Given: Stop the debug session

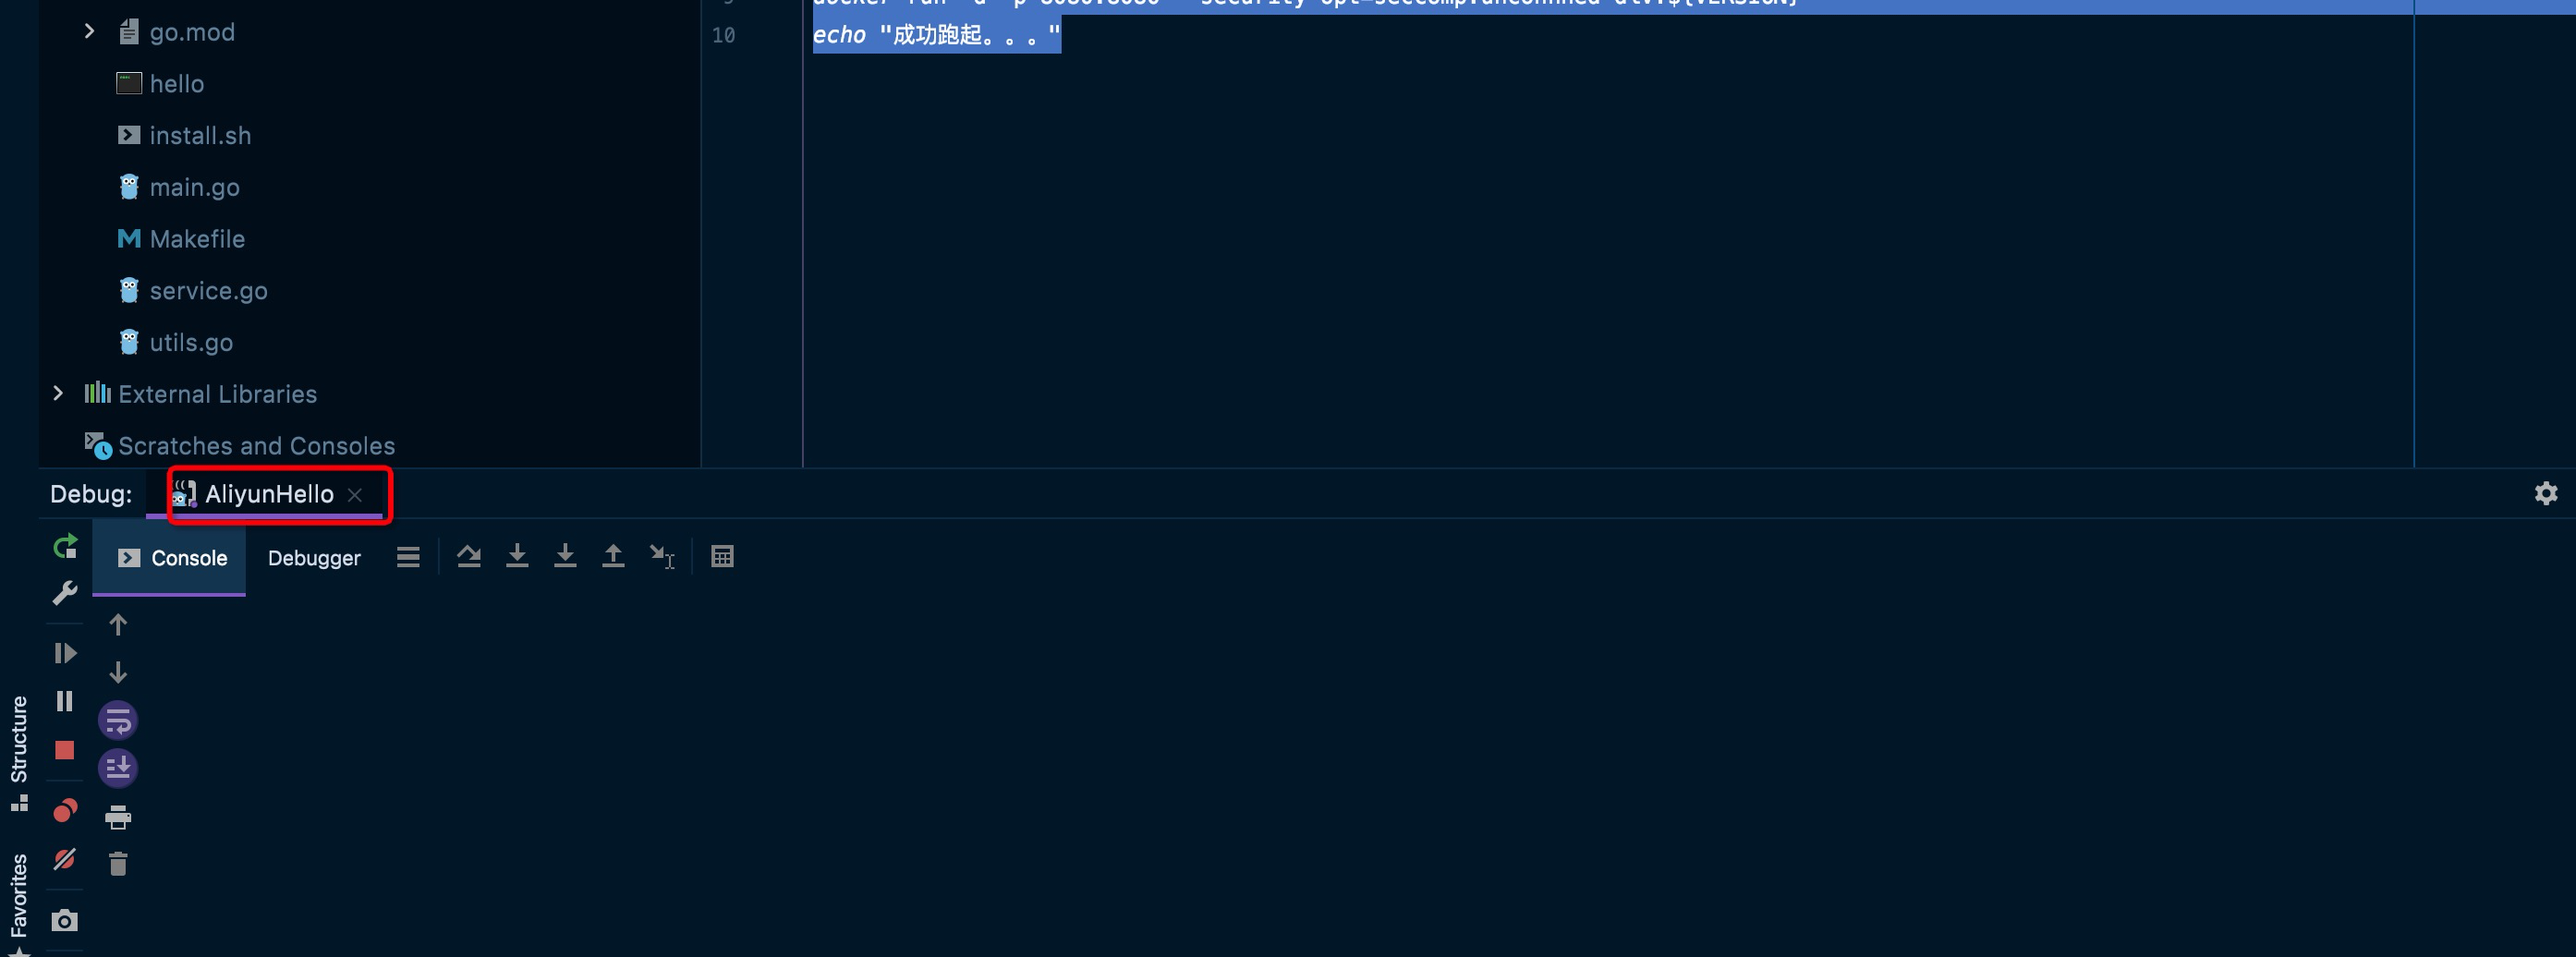Looking at the screenshot, I should tap(64, 750).
